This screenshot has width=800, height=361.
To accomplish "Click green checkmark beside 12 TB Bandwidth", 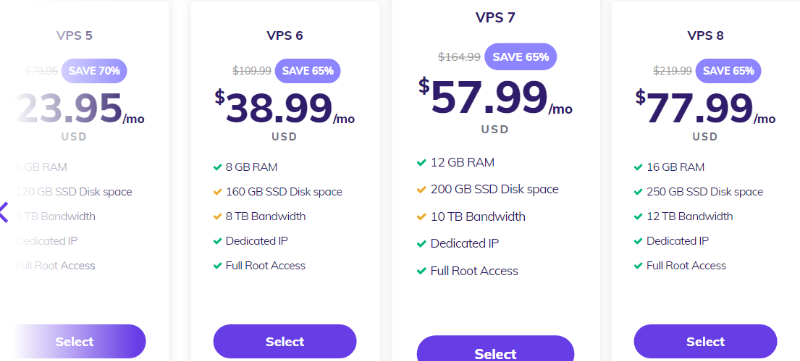I will [638, 217].
